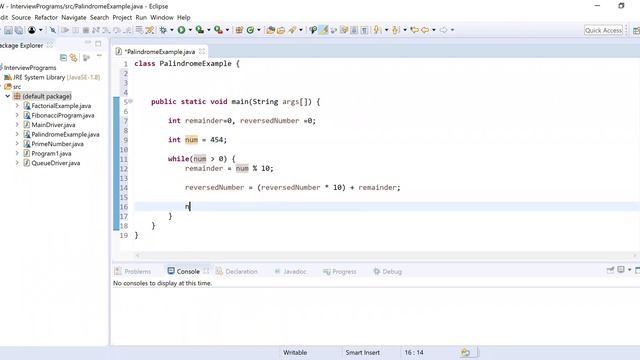Collapse the default package node

click(x=8, y=96)
